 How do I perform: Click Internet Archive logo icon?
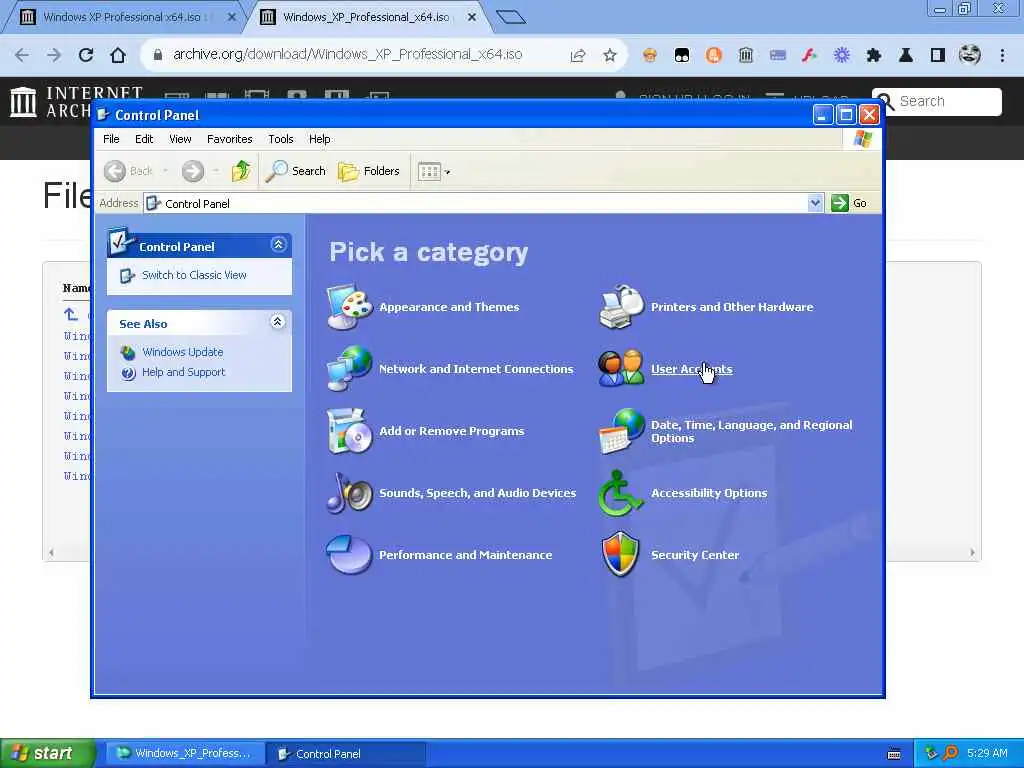tap(24, 102)
